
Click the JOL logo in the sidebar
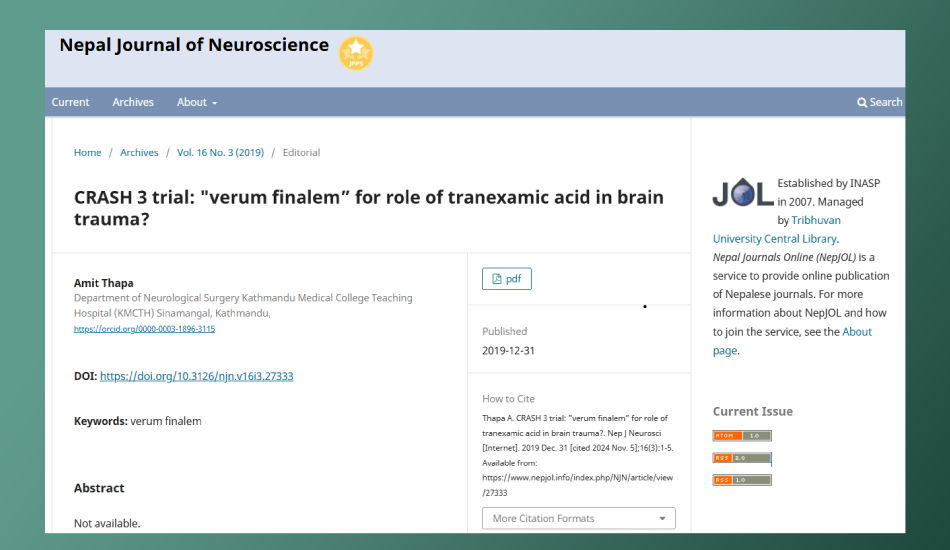[x=743, y=193]
